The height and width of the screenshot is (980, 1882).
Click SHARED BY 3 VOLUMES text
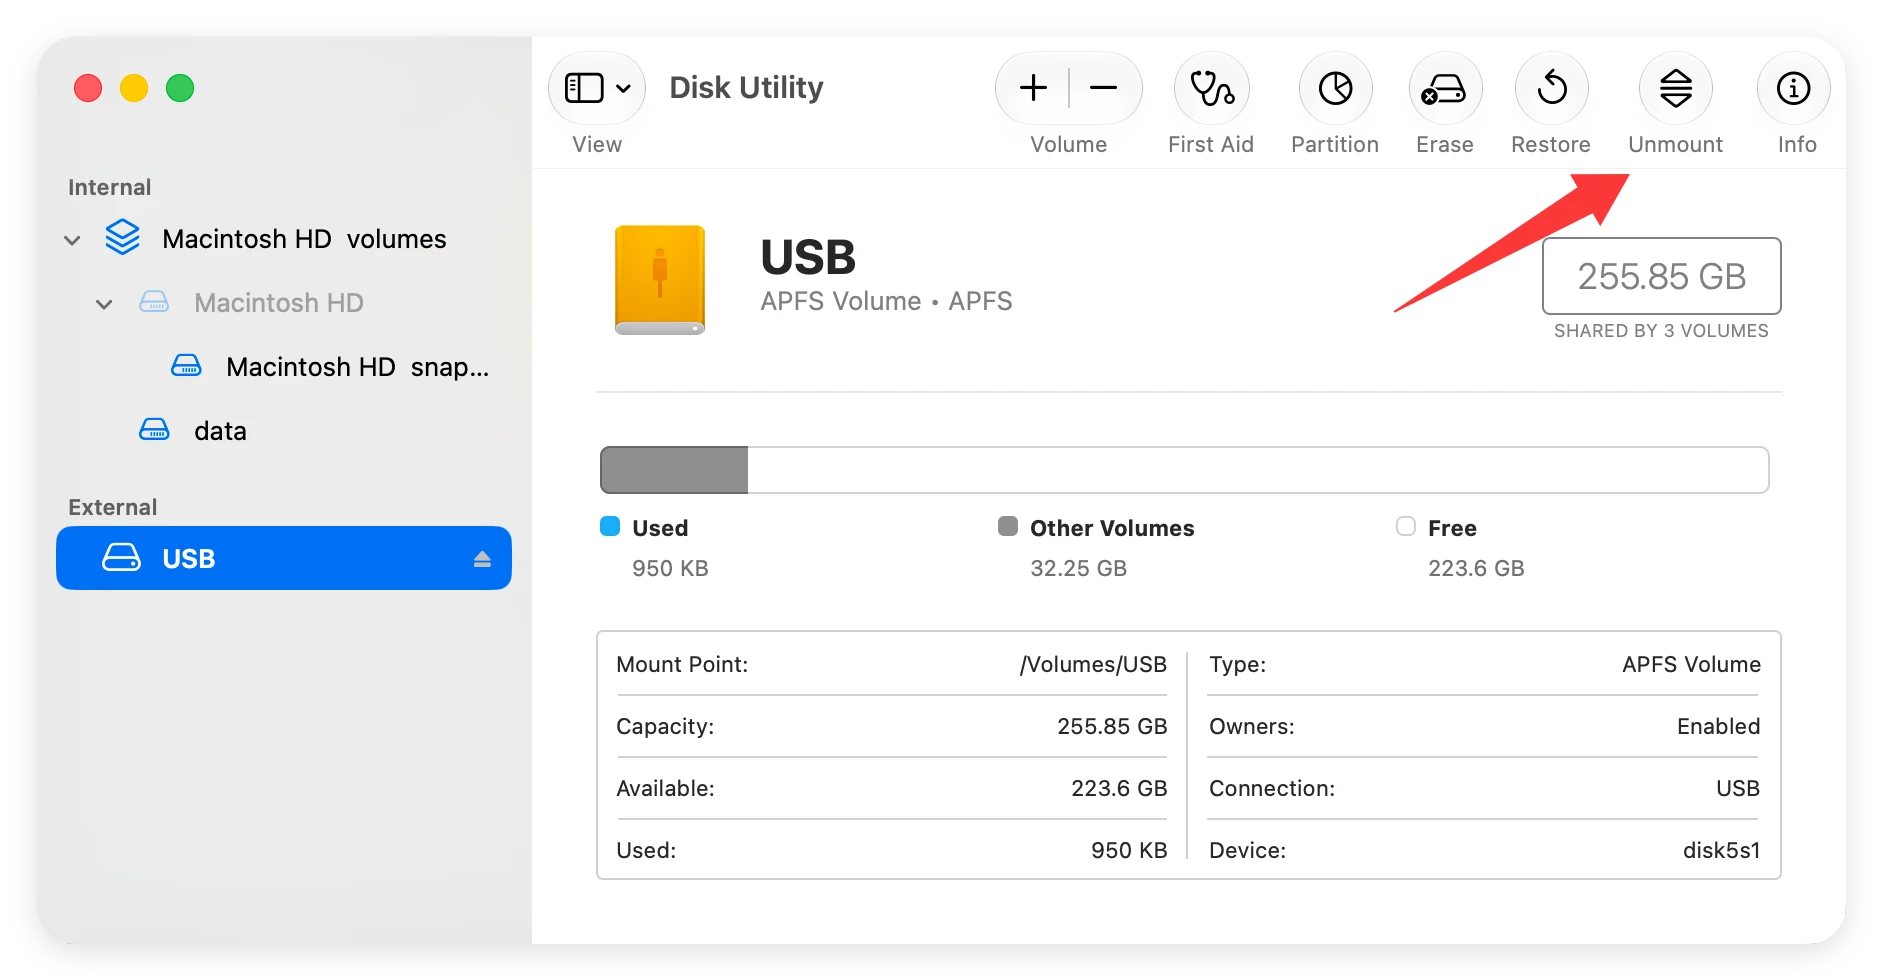1661,331
